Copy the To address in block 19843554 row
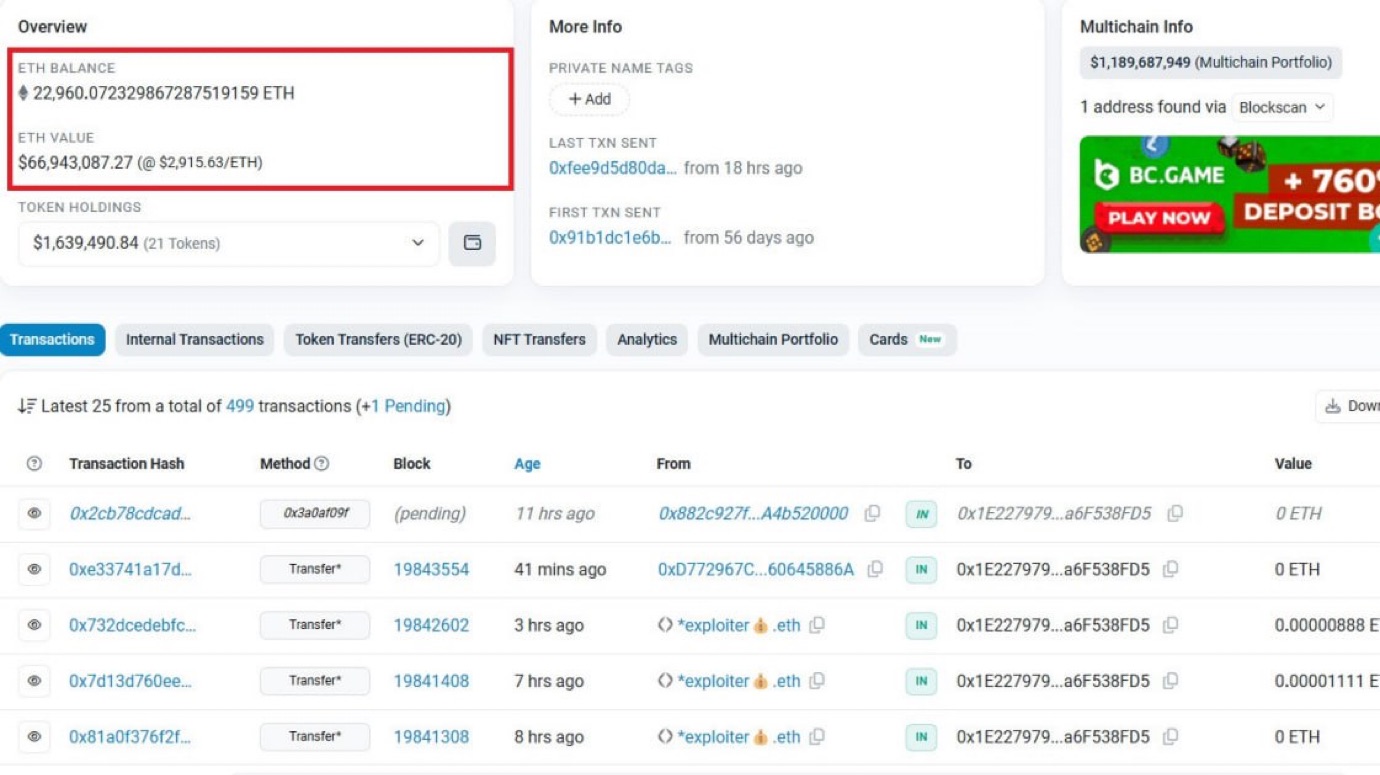The image size is (1380, 775). point(1171,570)
